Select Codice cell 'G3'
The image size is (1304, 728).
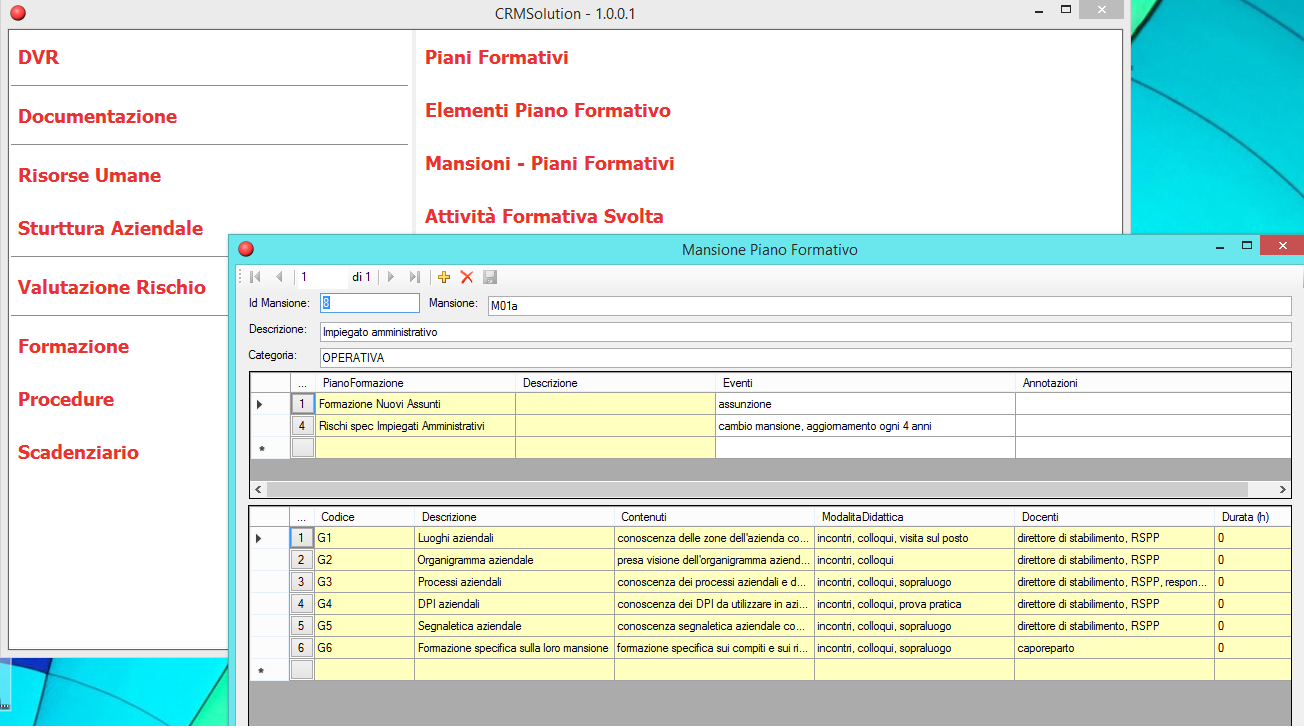click(x=364, y=582)
